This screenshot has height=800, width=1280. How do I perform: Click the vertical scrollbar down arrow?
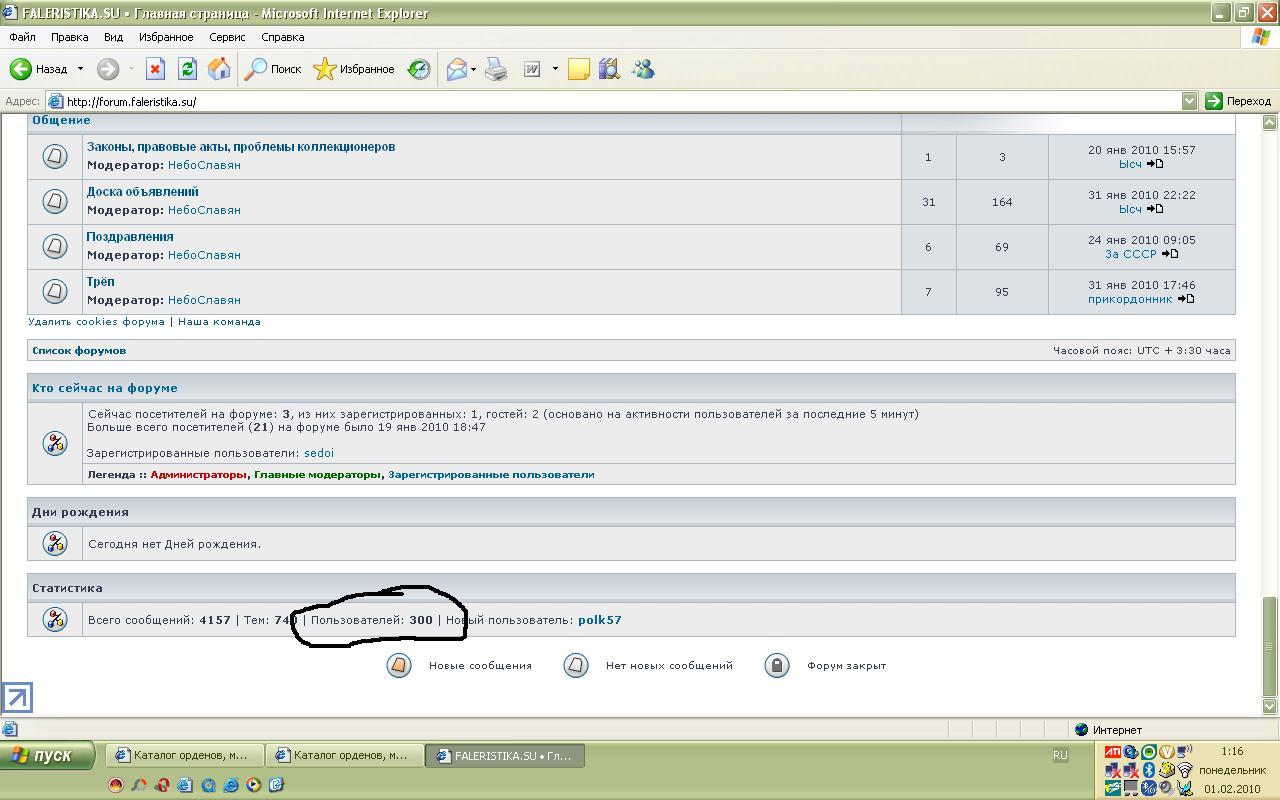(1270, 706)
